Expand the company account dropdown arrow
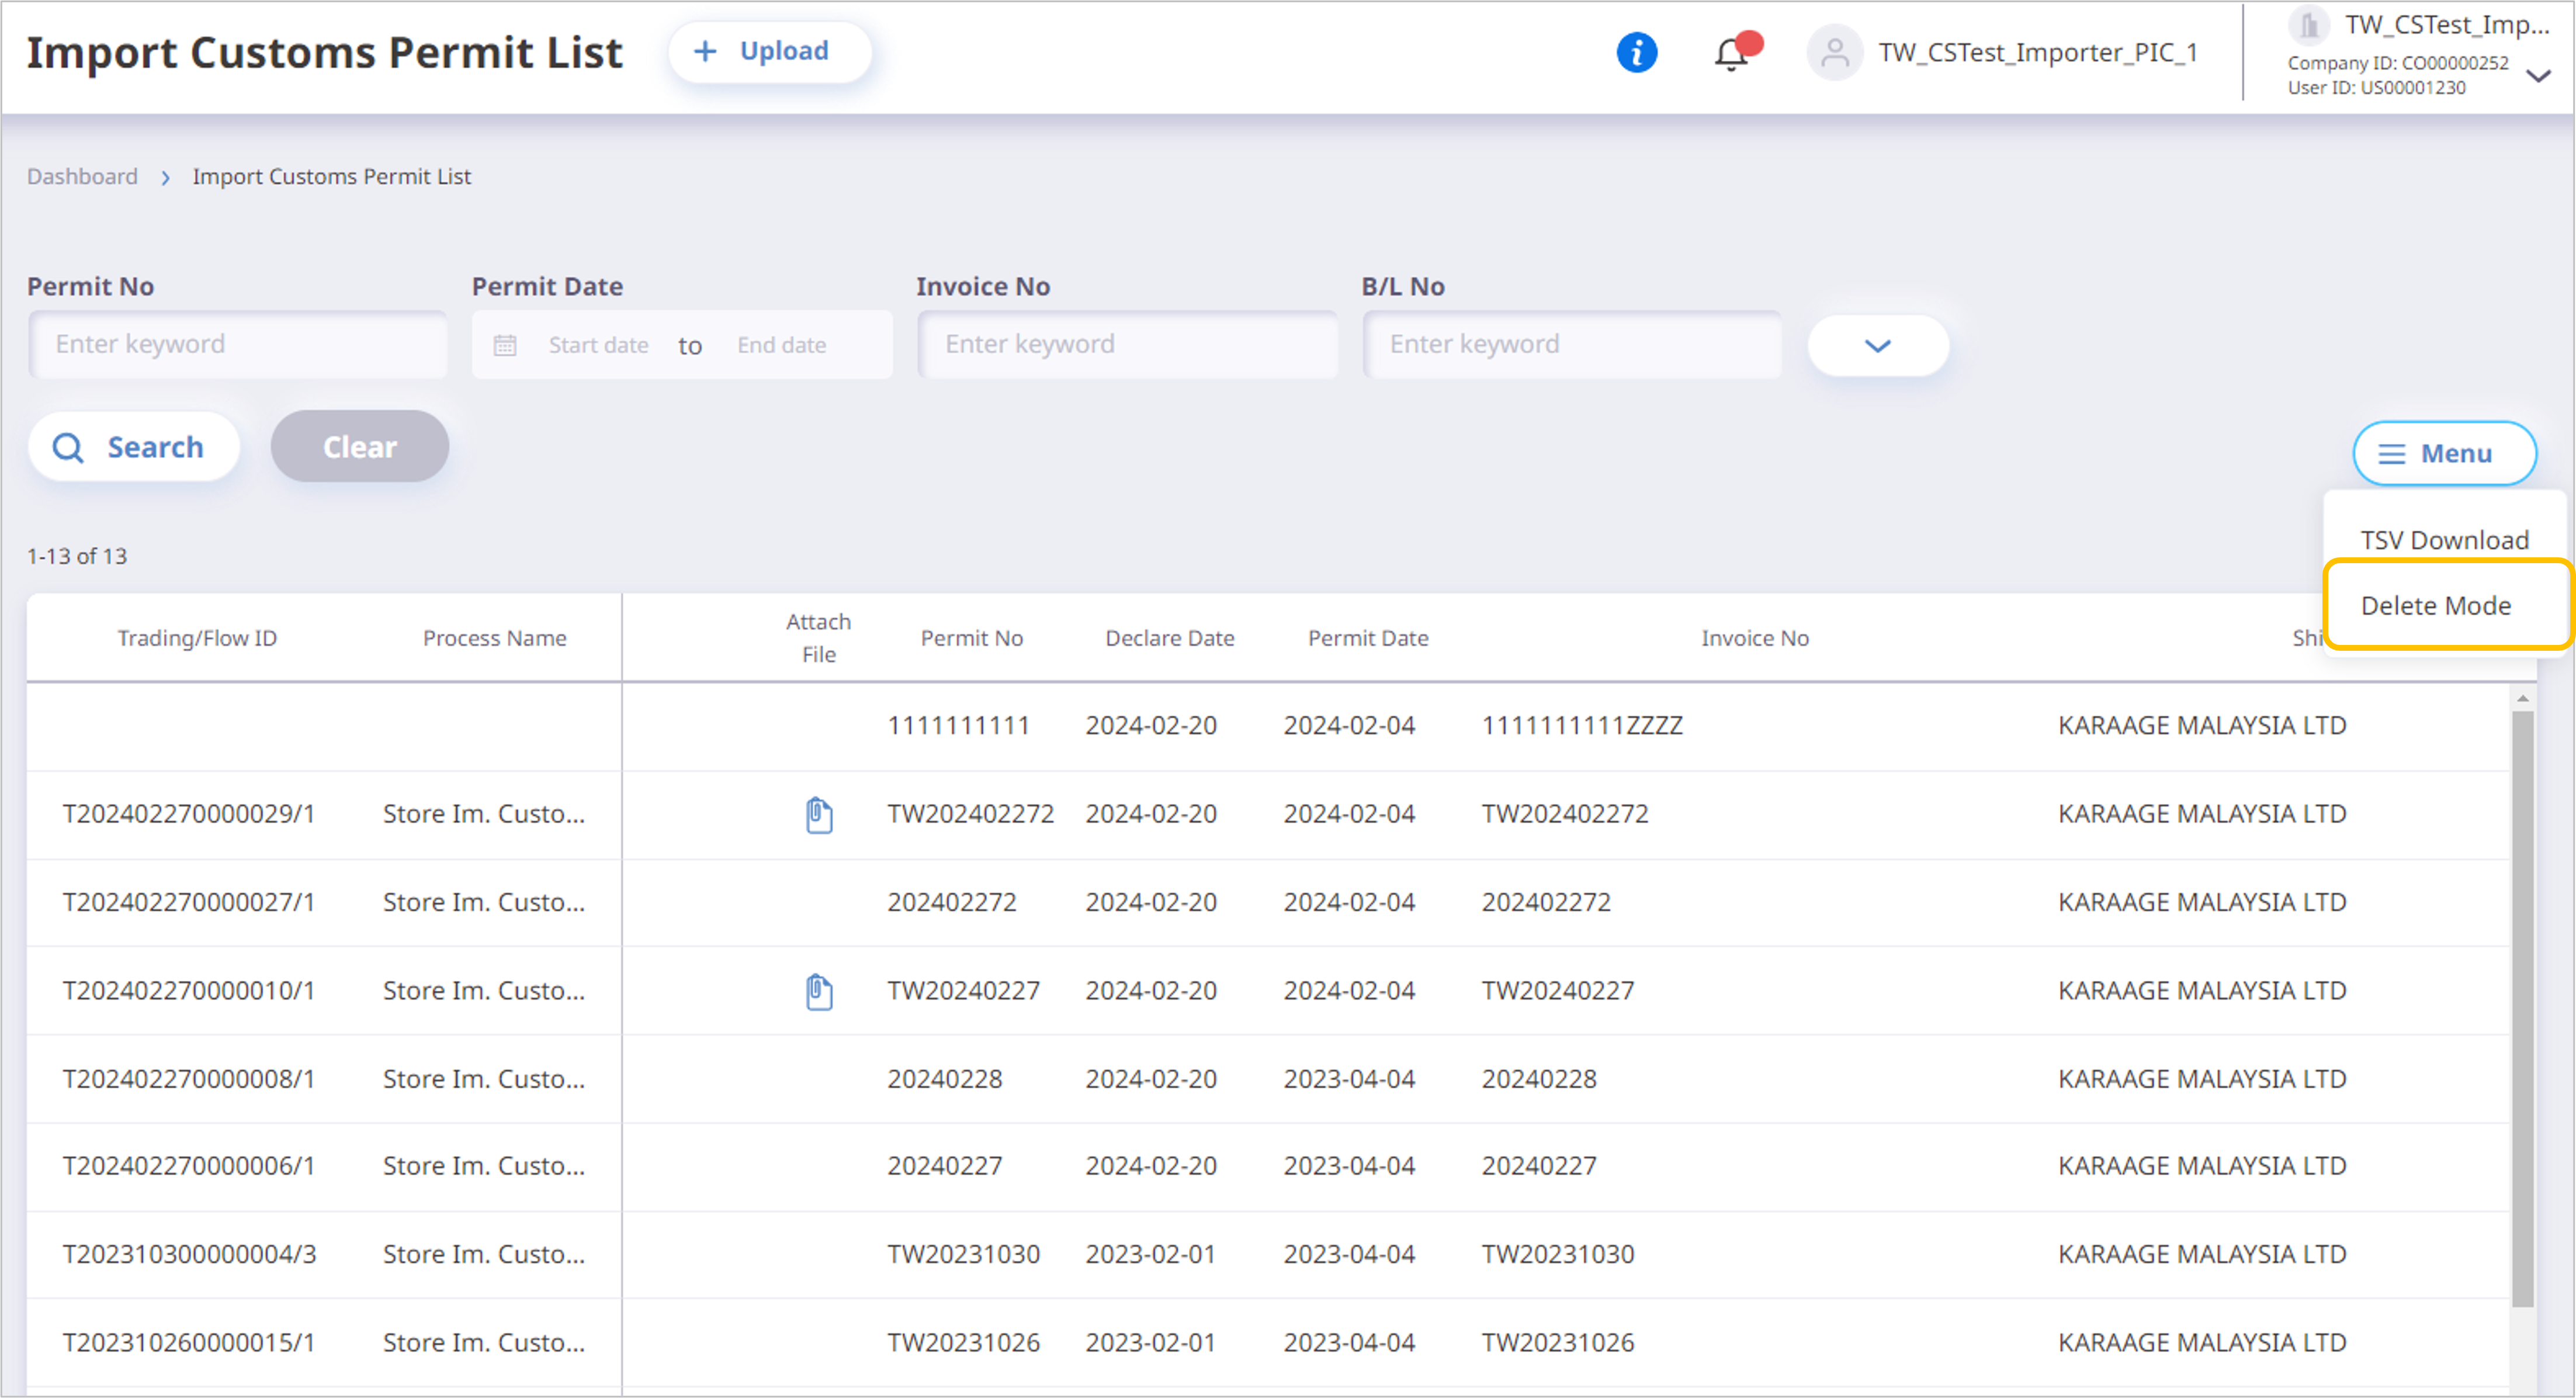2576x1398 pixels. click(2538, 76)
